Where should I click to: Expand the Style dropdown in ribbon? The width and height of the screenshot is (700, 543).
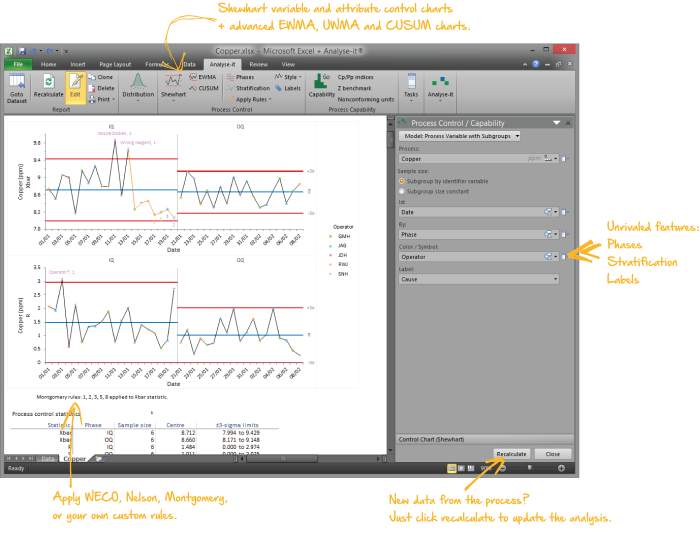[x=300, y=77]
